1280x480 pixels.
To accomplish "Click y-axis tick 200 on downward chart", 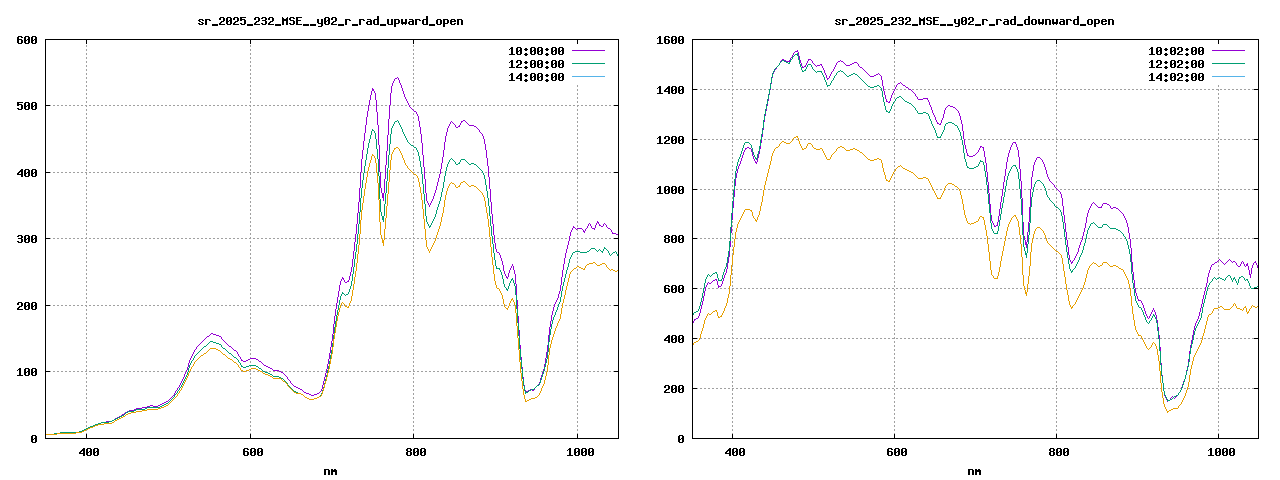I will pyautogui.click(x=674, y=388).
